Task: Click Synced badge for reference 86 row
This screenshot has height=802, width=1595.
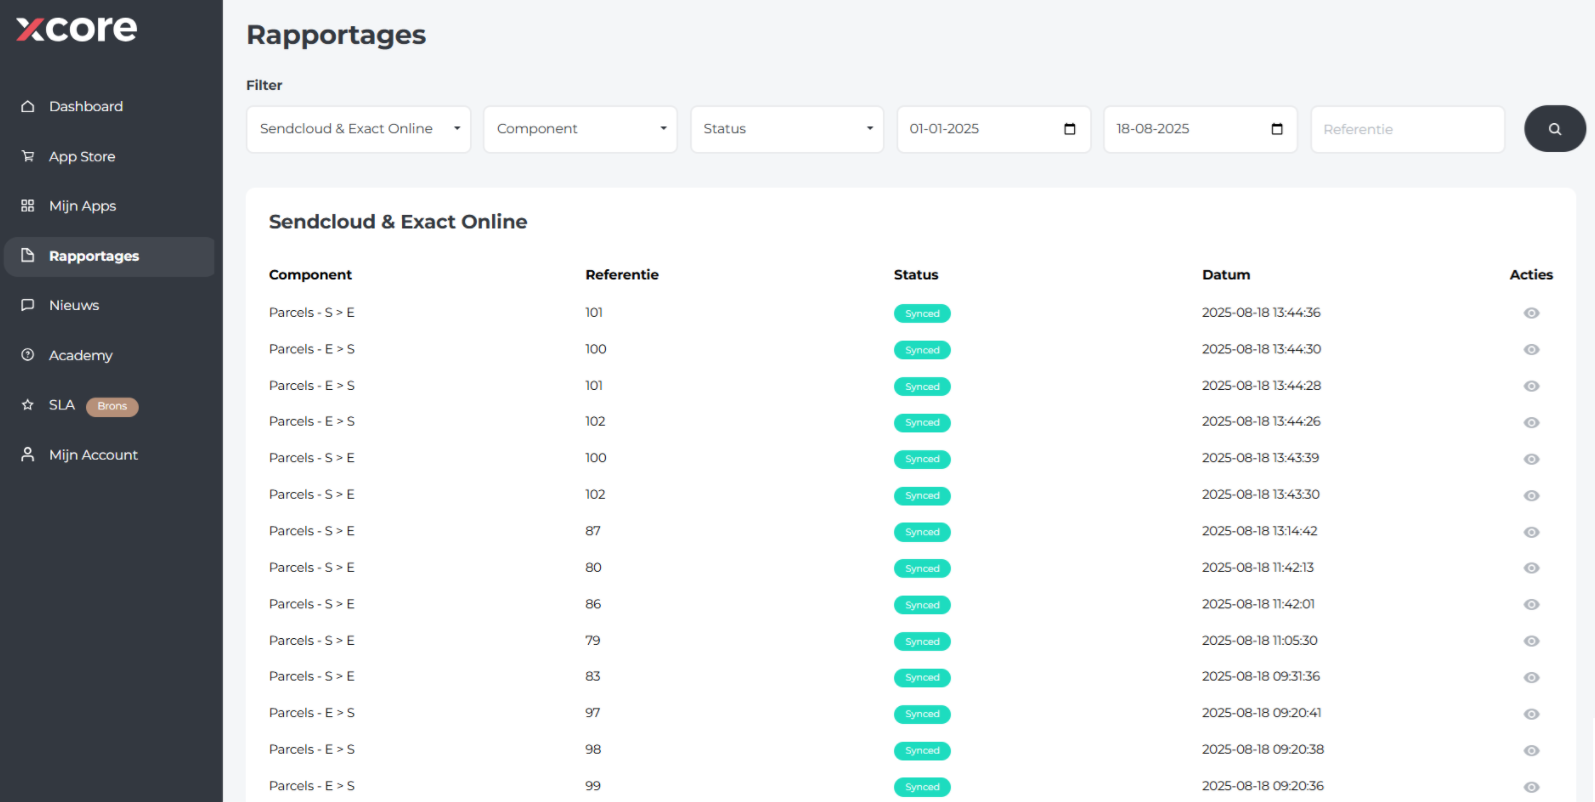Action: click(x=922, y=605)
